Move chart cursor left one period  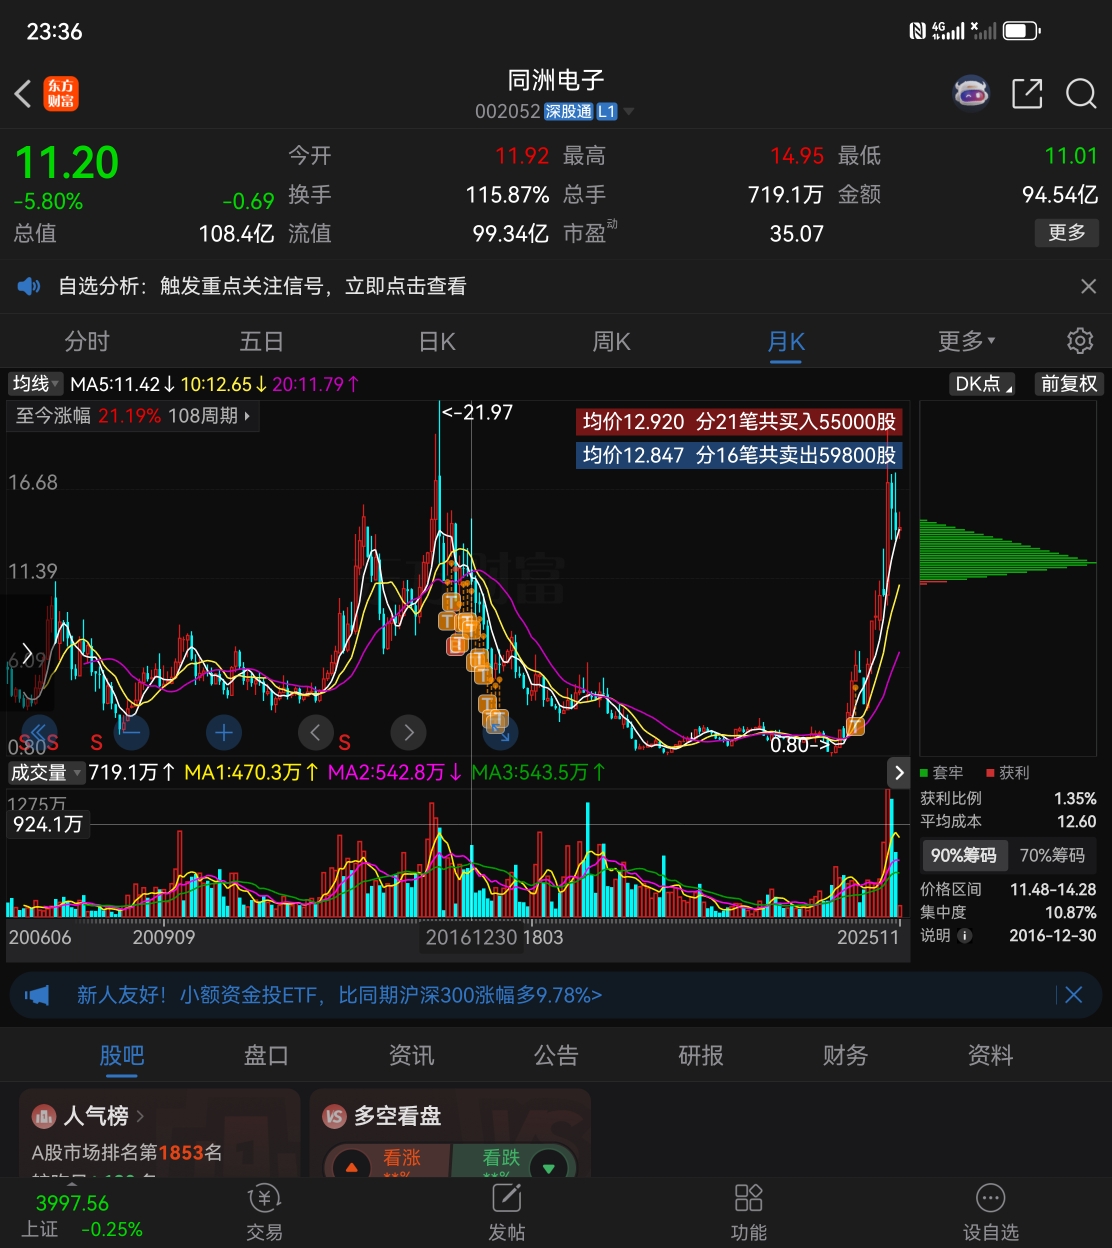[x=315, y=732]
